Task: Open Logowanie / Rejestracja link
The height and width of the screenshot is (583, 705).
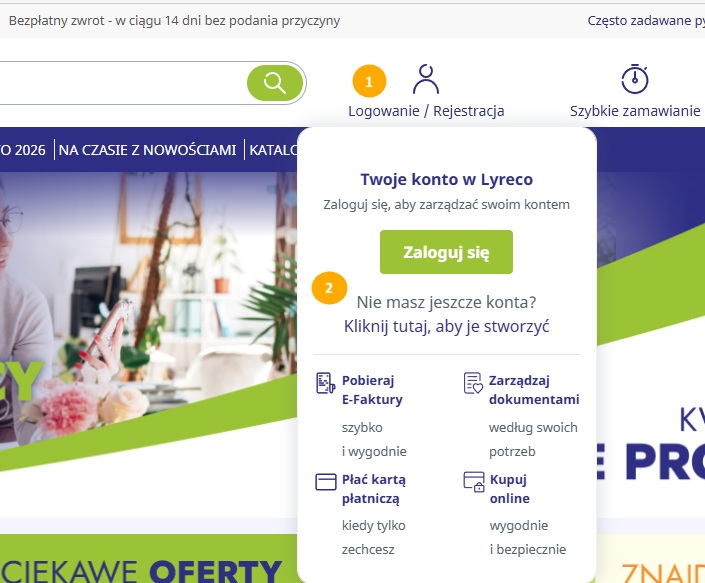Action: (x=426, y=111)
